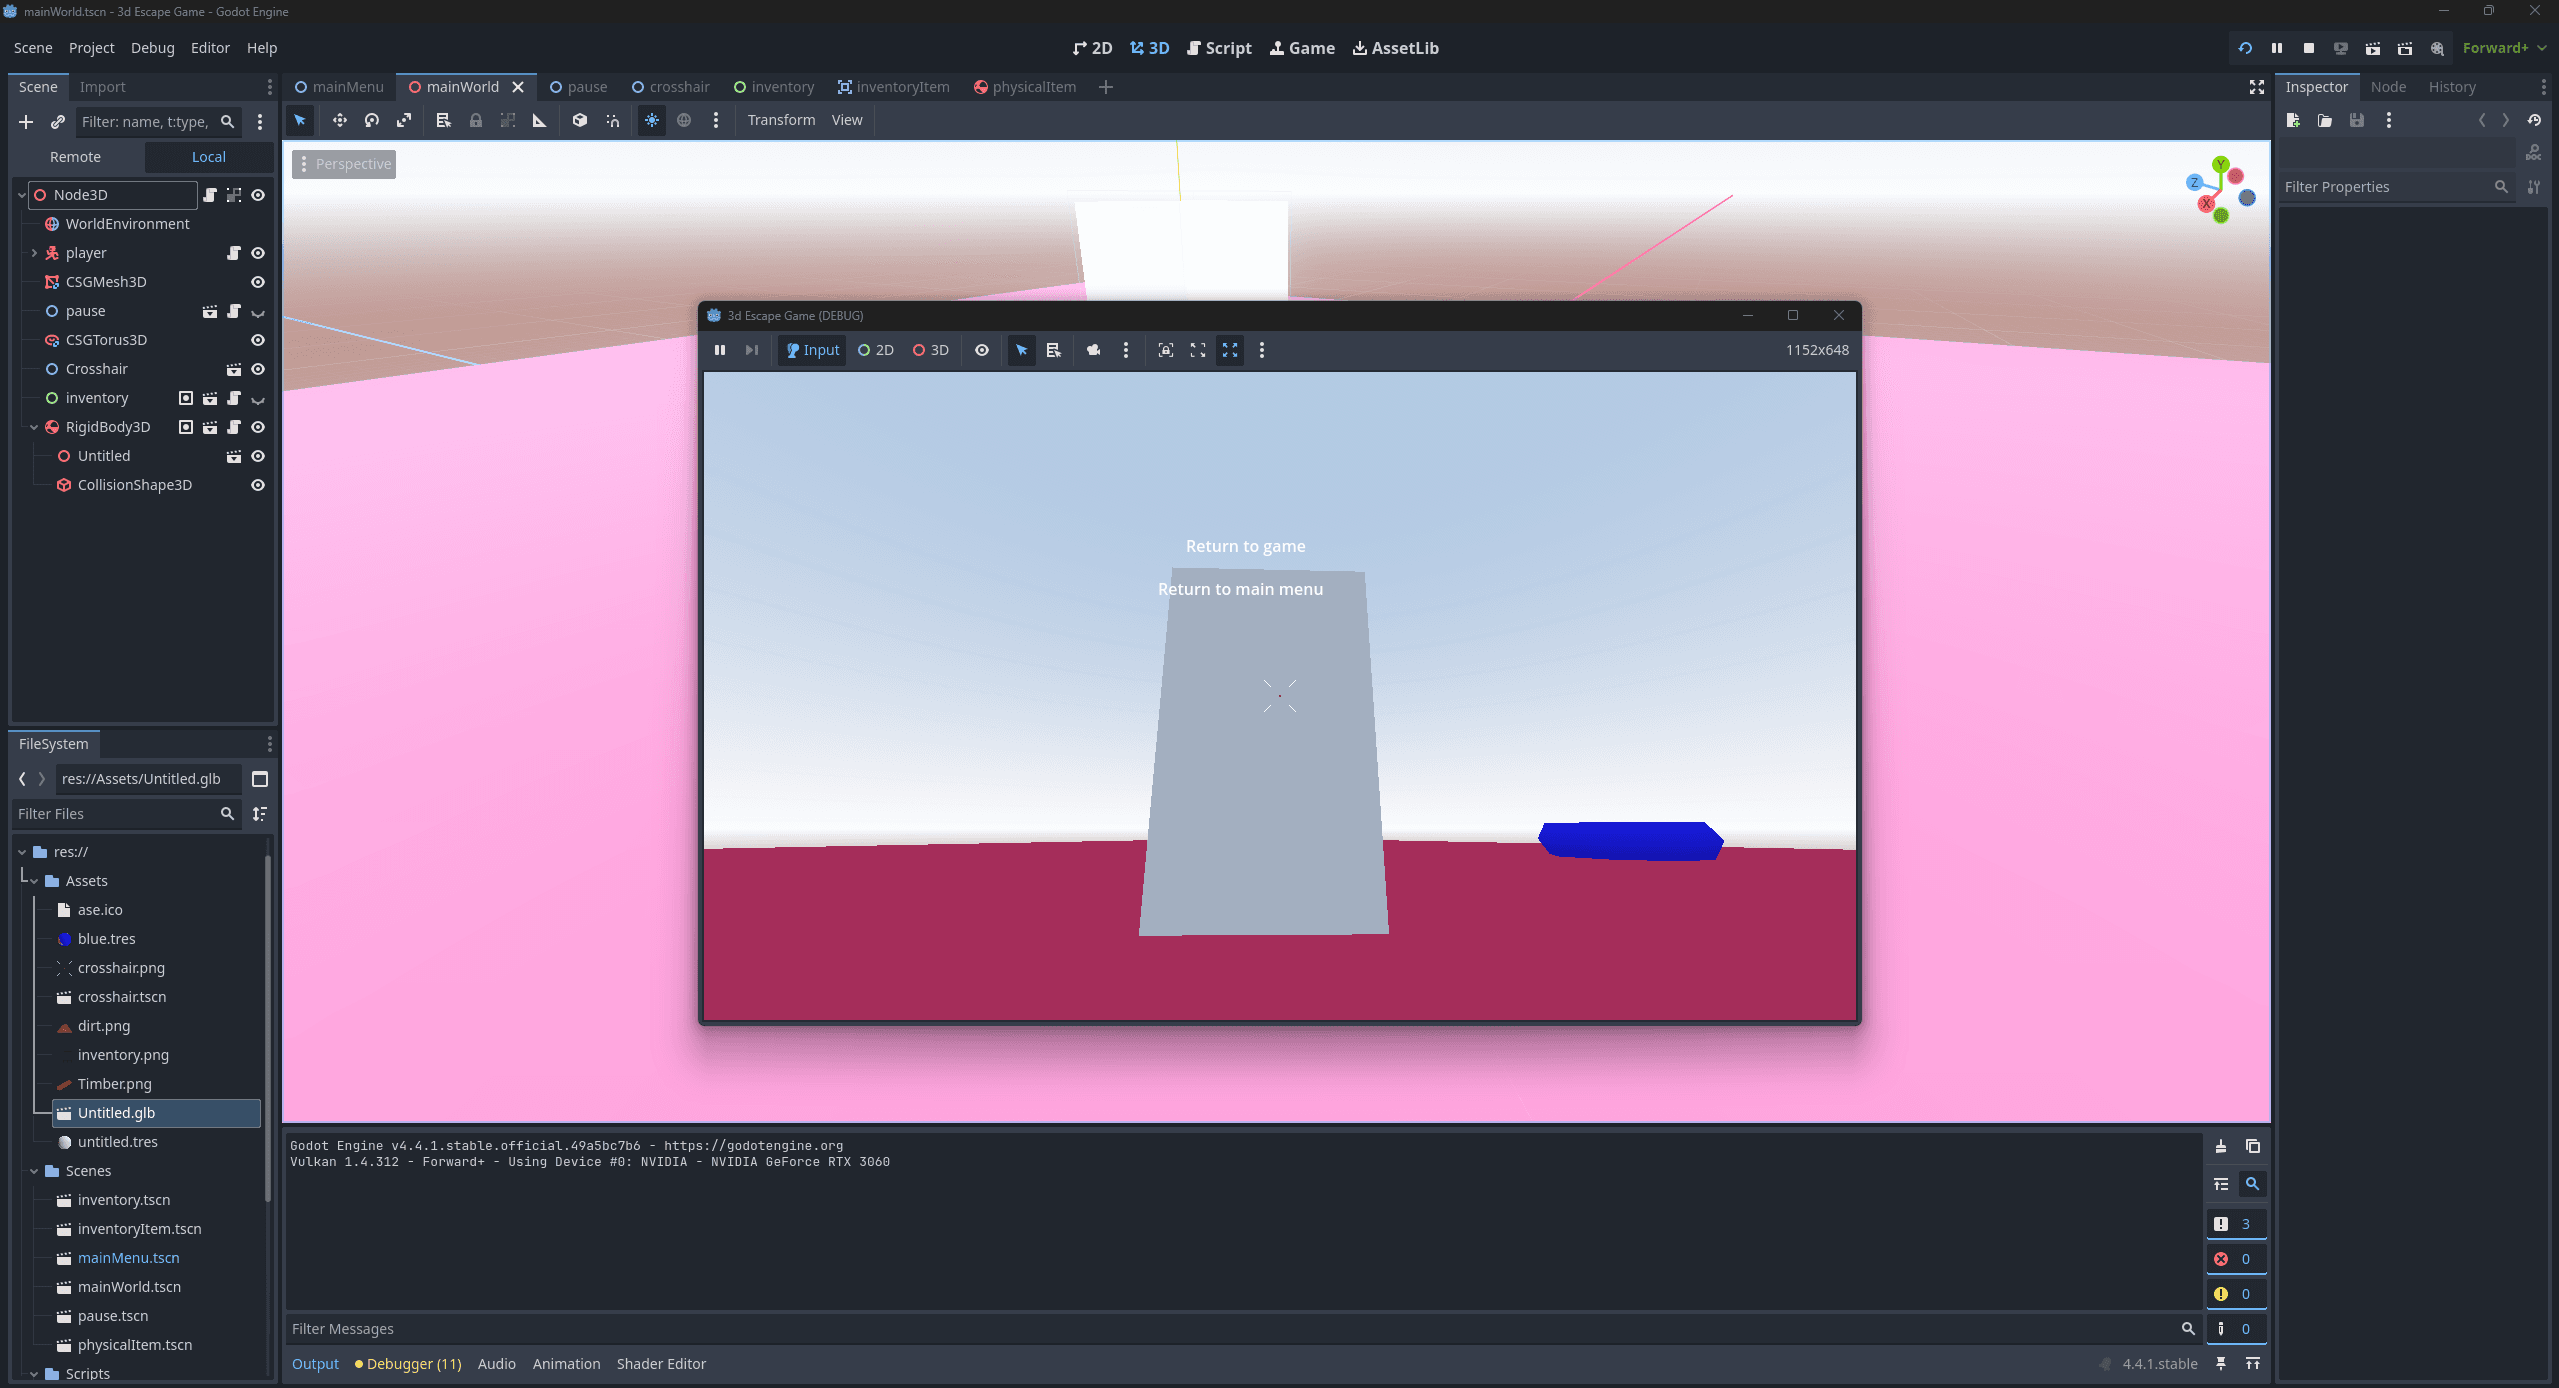Image resolution: width=2559 pixels, height=1388 pixels.
Task: Click next frame button in game window
Action: pos(752,350)
